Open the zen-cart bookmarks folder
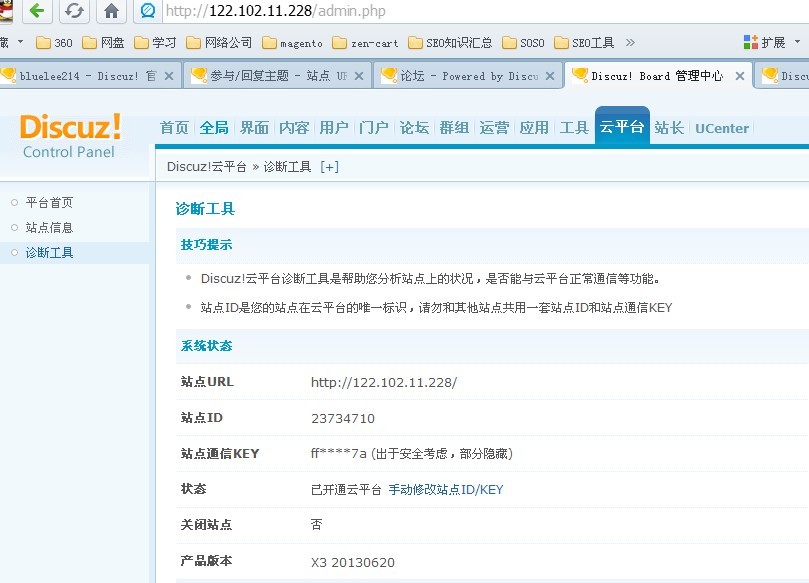The image size is (809, 583). pyautogui.click(x=365, y=43)
